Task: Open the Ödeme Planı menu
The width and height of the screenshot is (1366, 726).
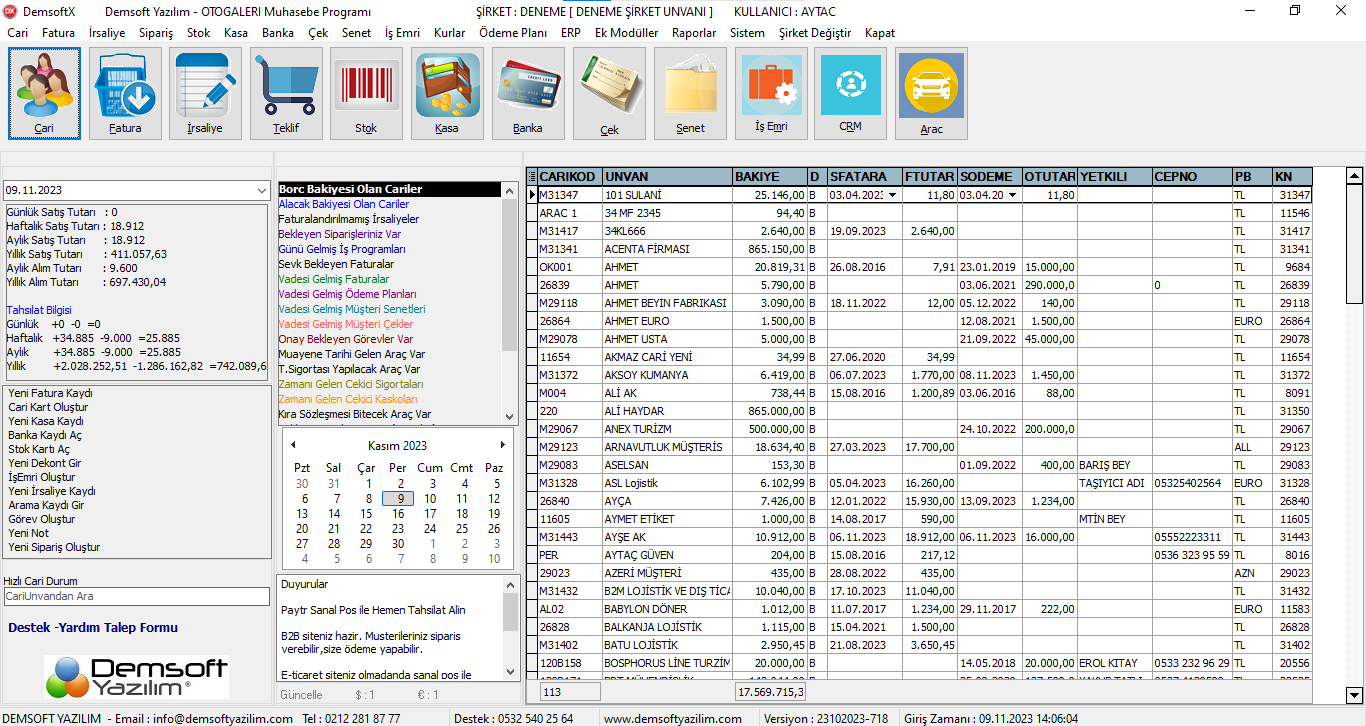Action: click(x=513, y=33)
